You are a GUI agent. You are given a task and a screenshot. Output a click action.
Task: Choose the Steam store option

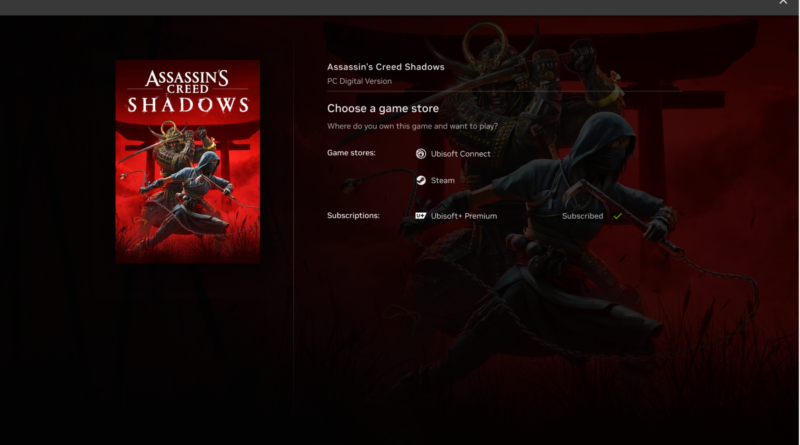coord(442,181)
